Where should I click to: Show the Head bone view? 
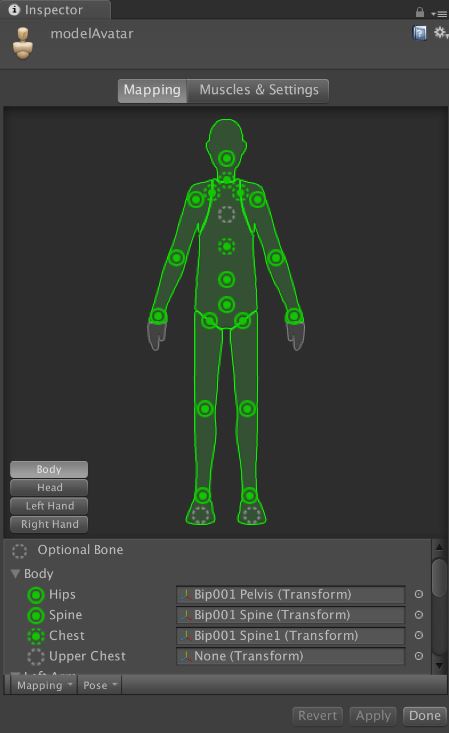(x=49, y=488)
